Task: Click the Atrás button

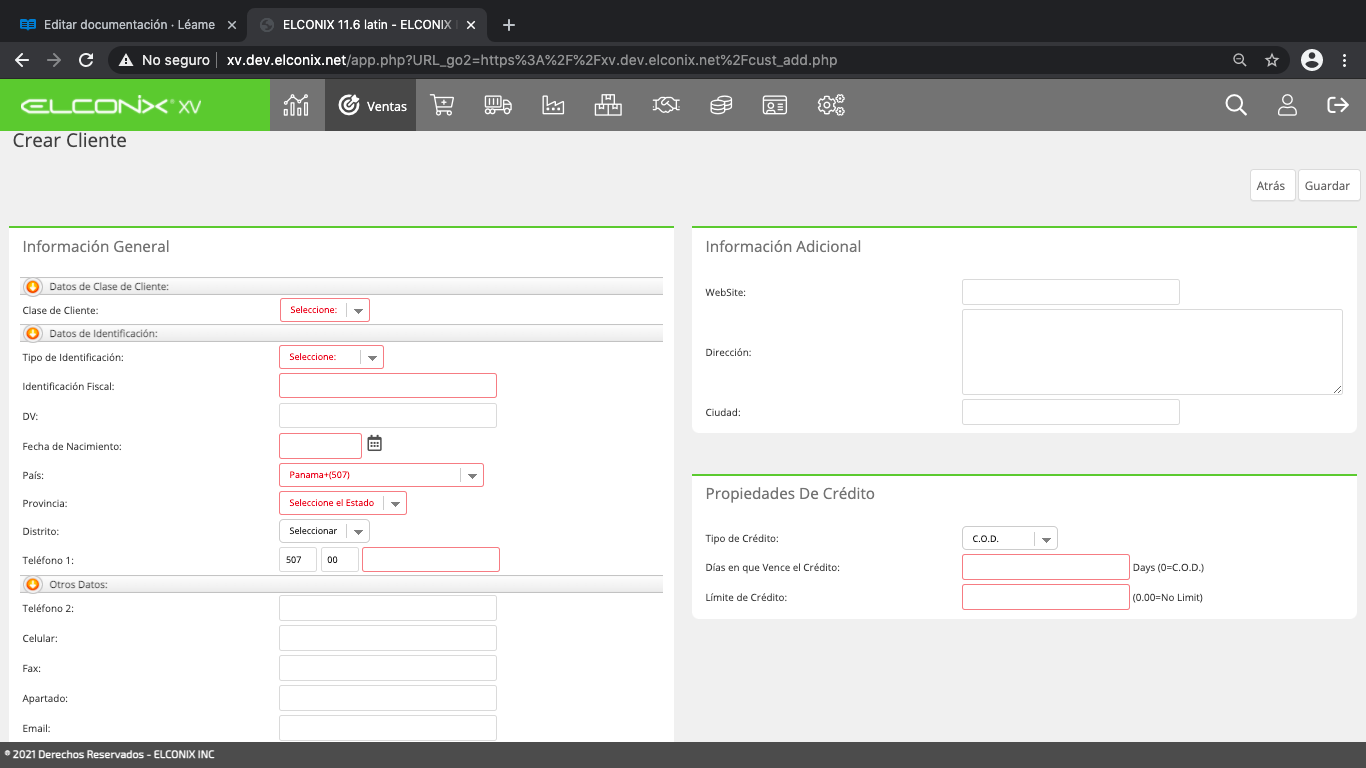Action: [1272, 185]
